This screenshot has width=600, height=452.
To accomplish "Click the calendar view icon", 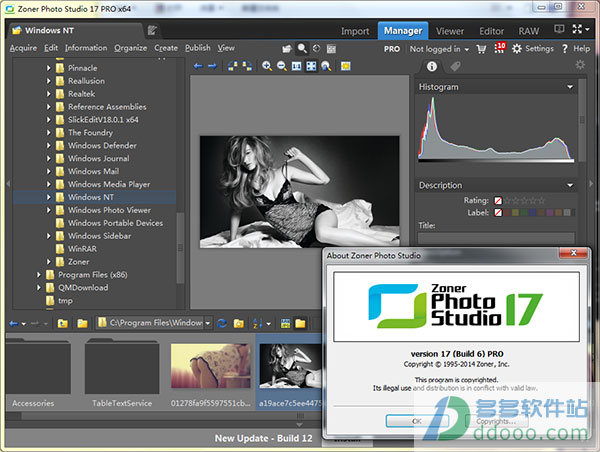I will (x=331, y=49).
